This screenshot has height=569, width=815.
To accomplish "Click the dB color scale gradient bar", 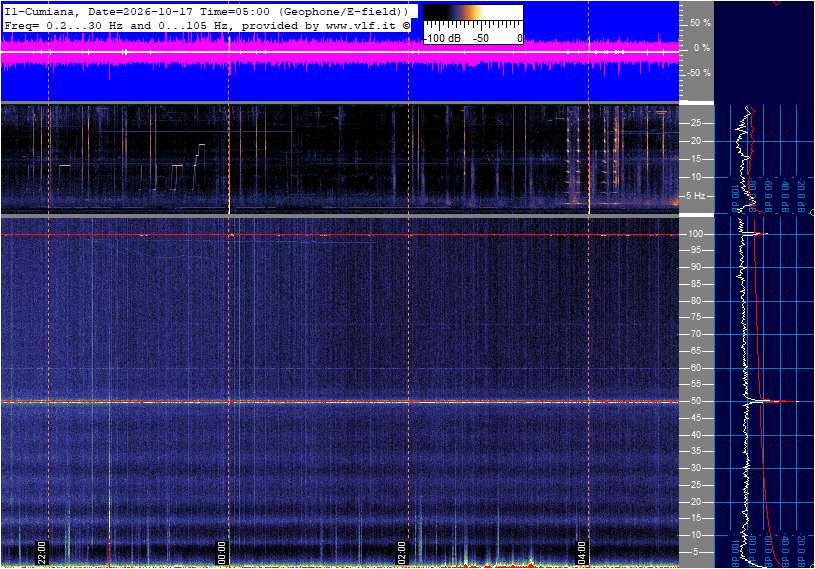I will [473, 12].
